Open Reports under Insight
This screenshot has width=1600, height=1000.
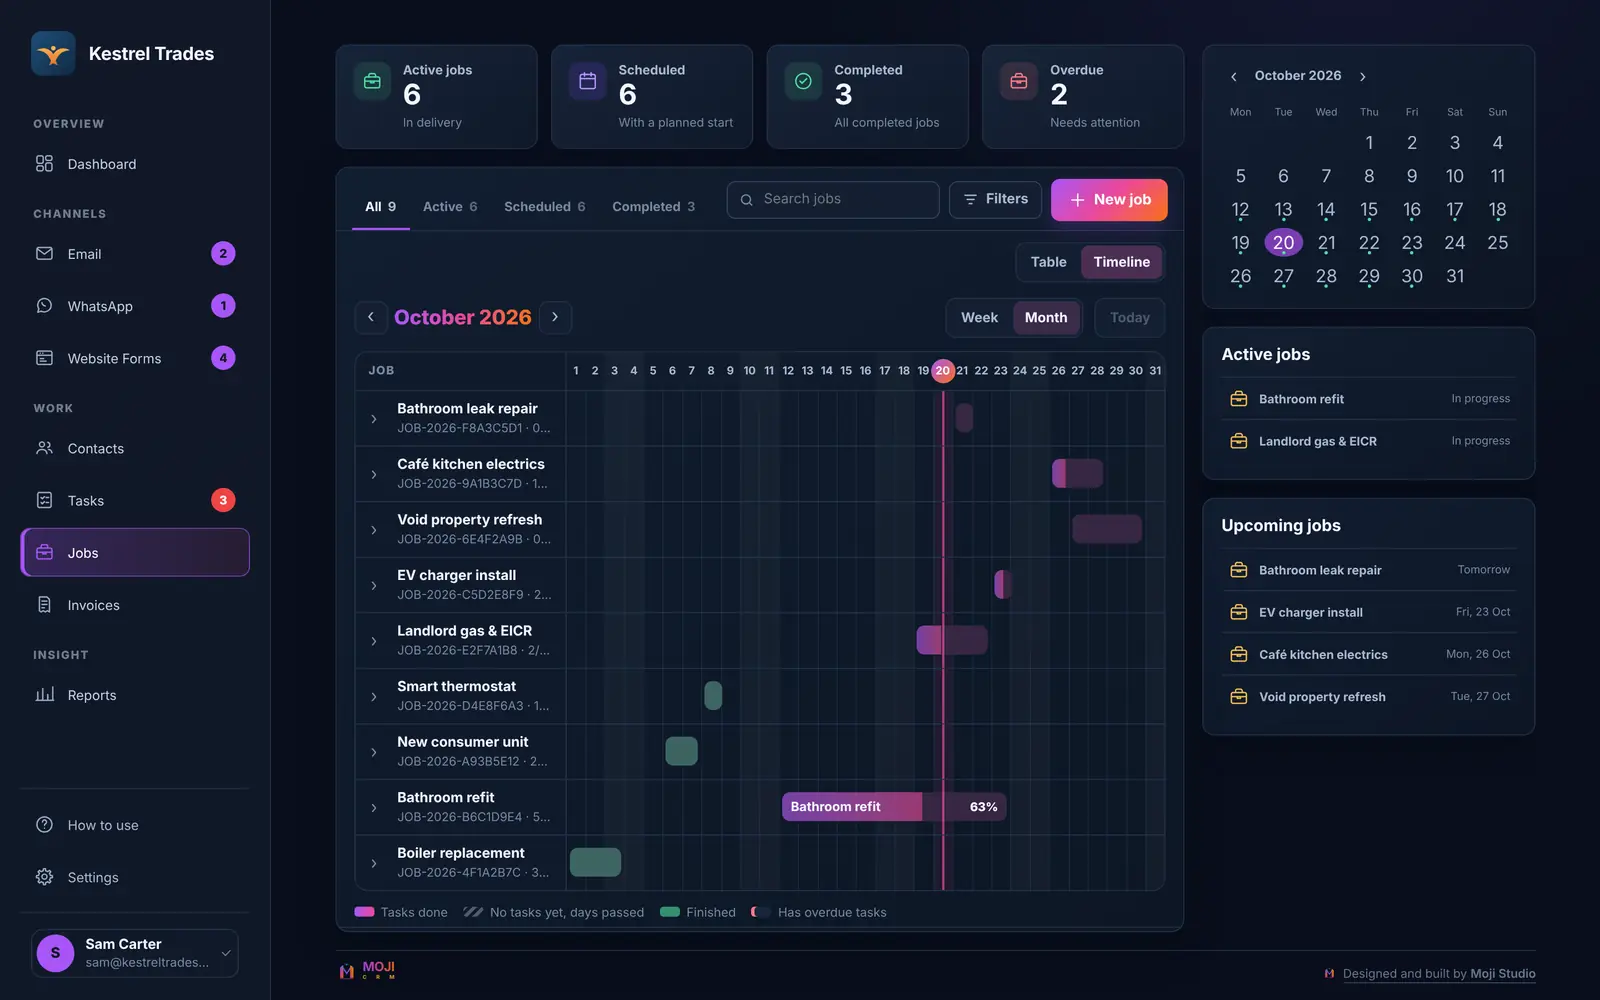135,695
